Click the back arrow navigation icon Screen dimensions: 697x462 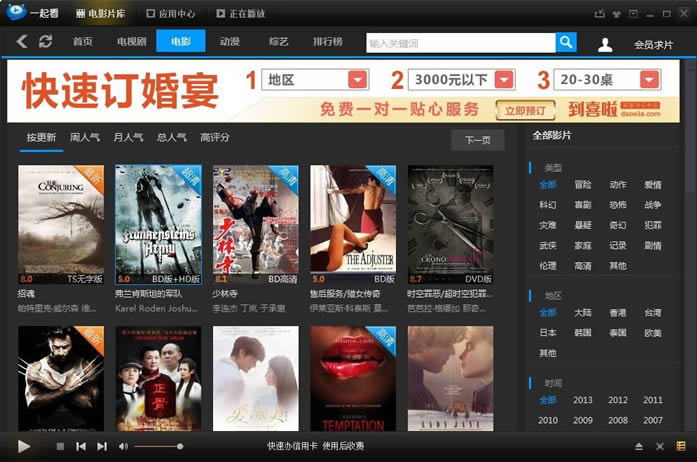pos(22,42)
